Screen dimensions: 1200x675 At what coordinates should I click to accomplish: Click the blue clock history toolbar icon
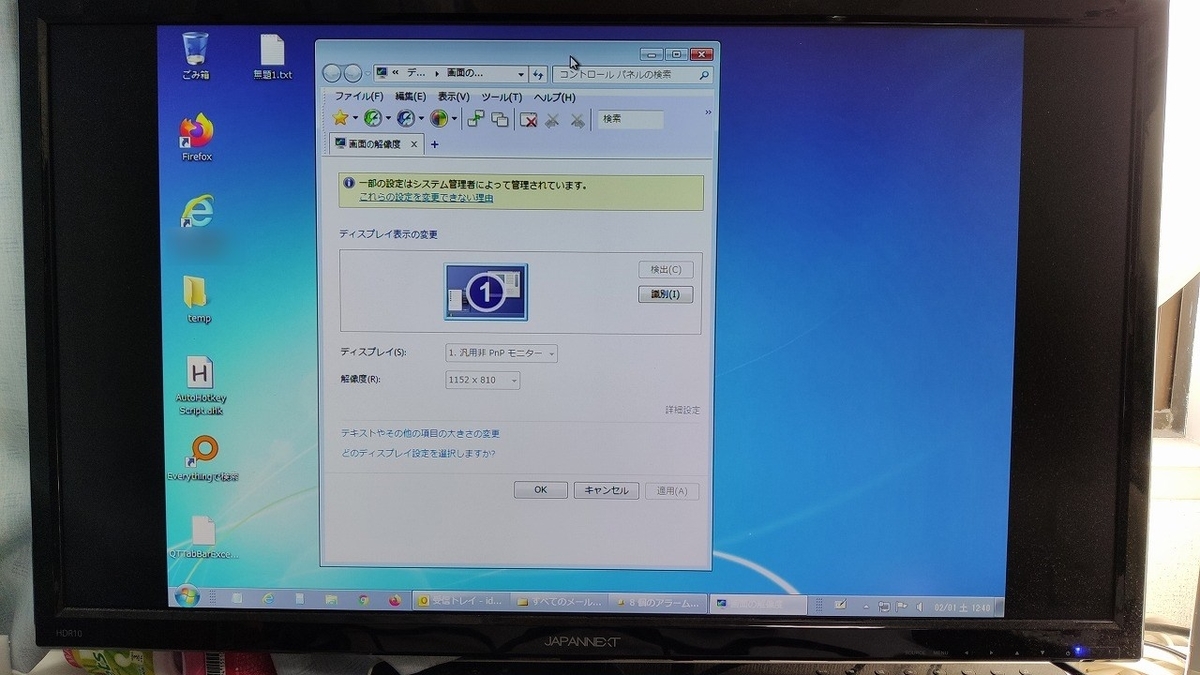(405, 119)
